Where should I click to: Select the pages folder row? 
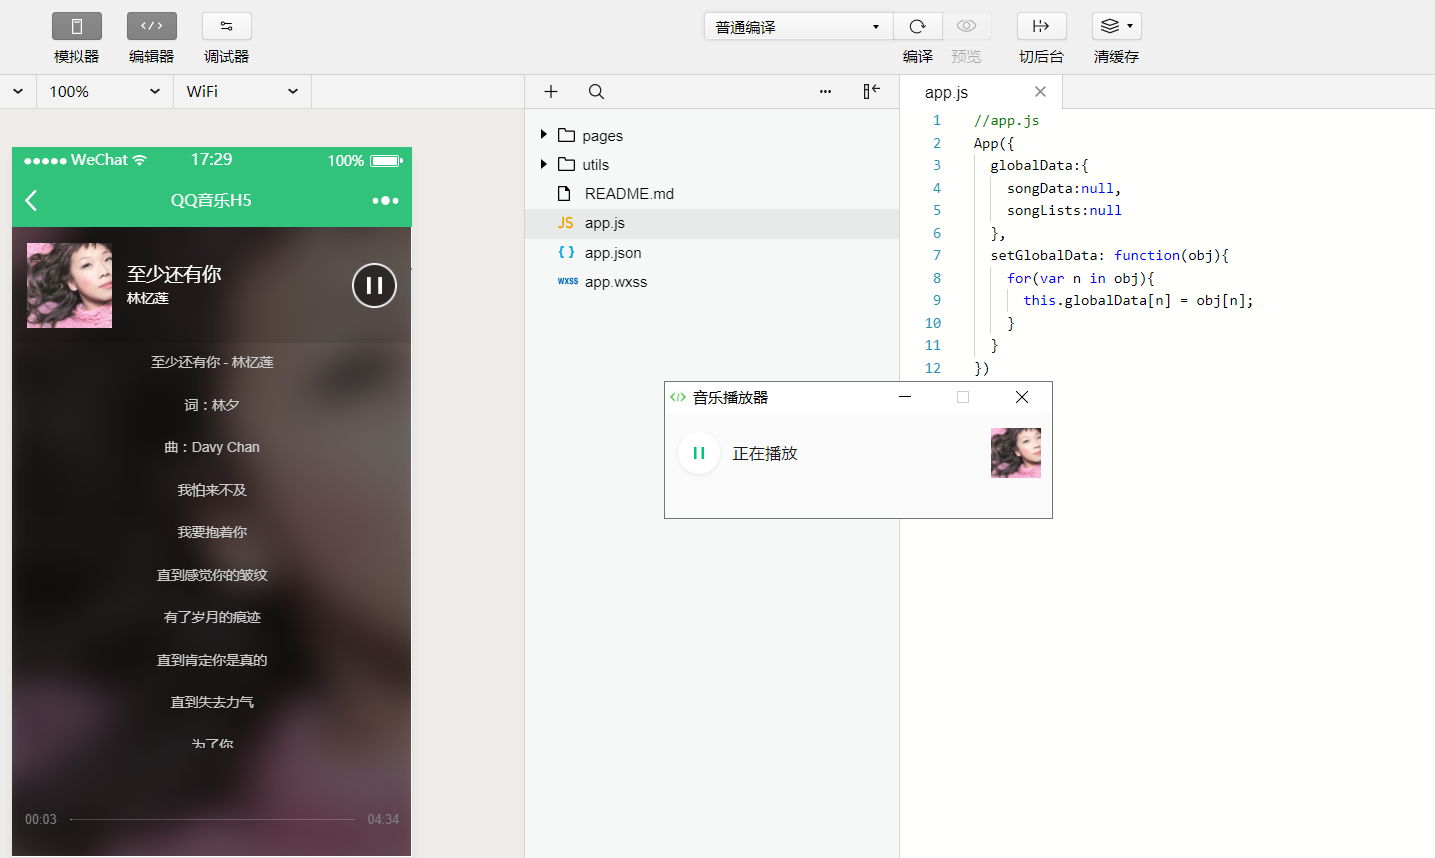point(712,135)
